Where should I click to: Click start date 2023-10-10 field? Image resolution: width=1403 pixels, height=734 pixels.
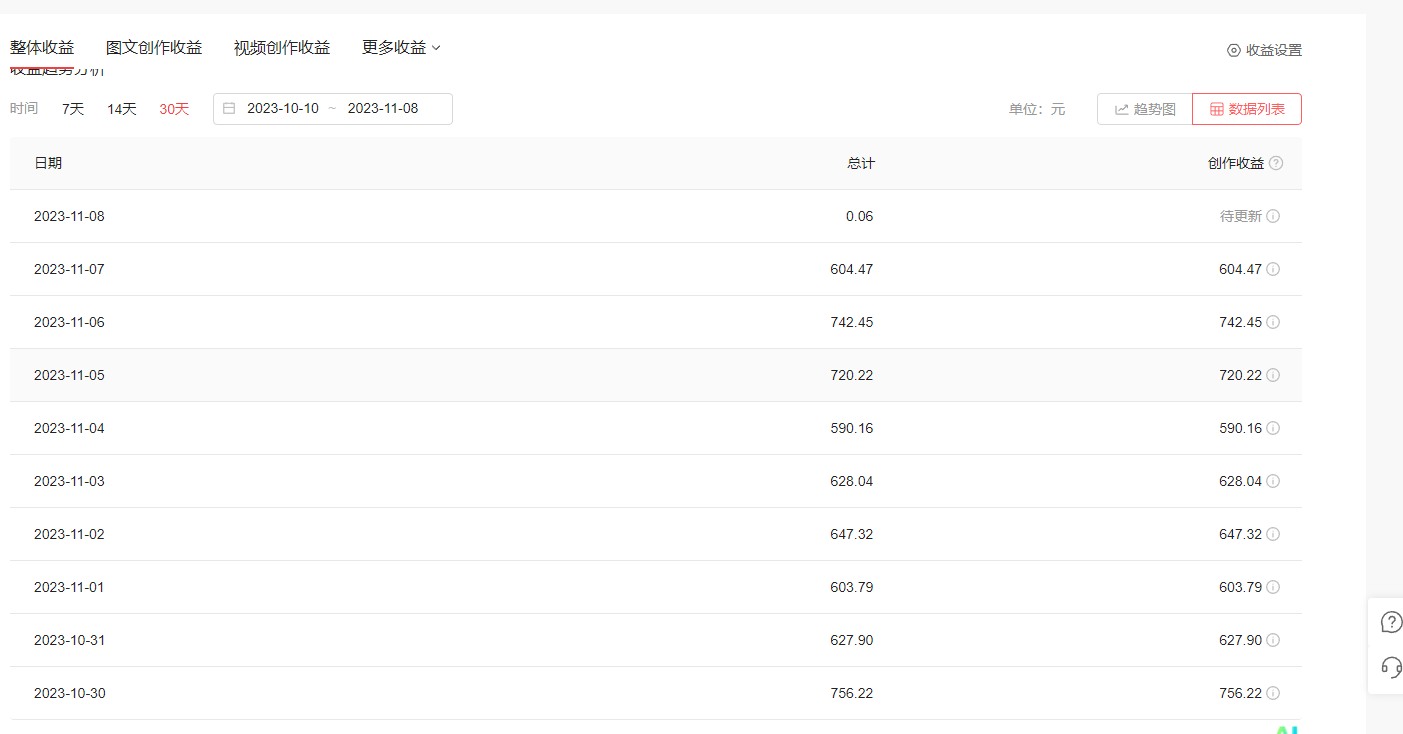coord(283,108)
